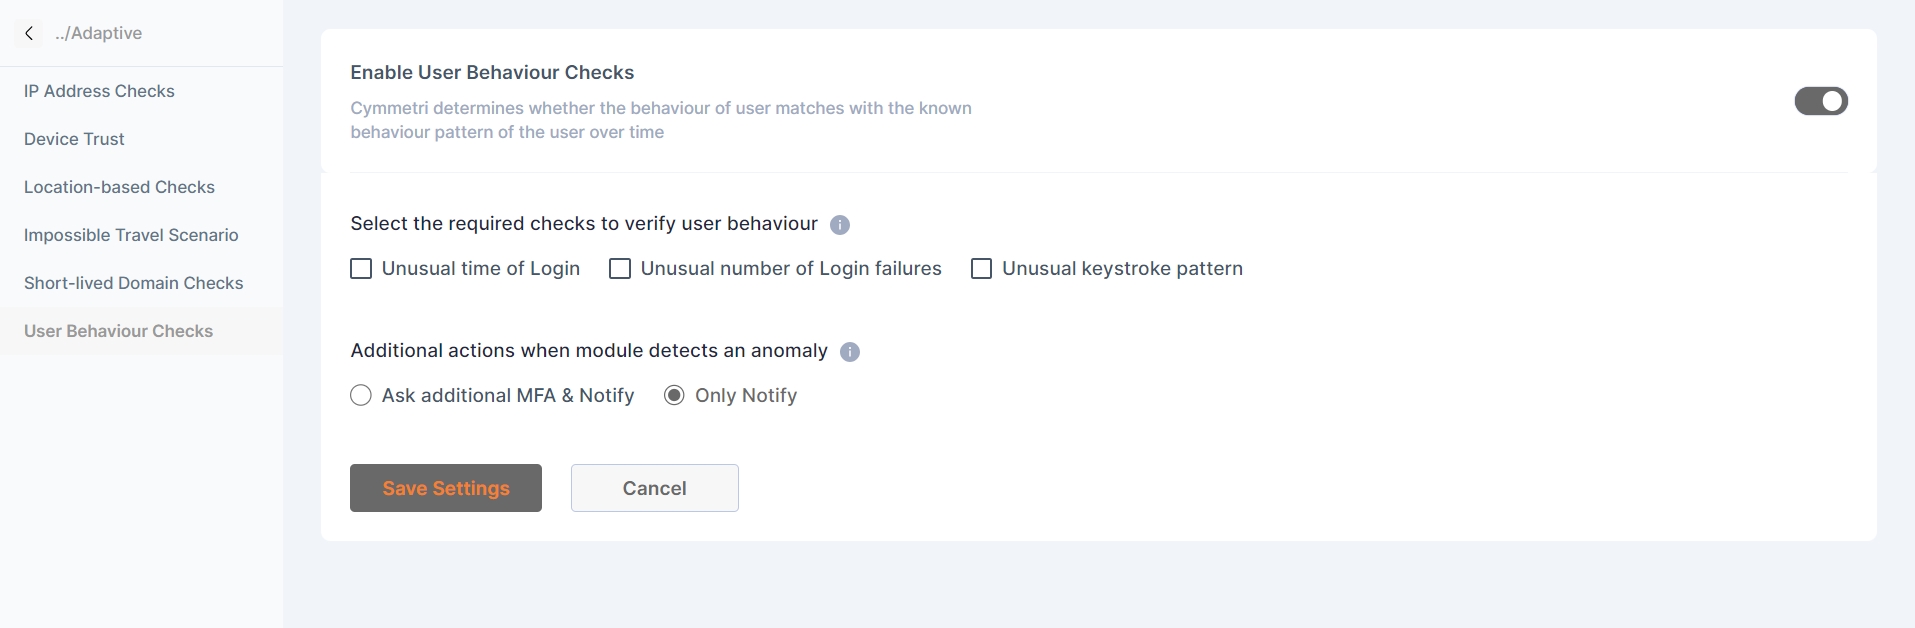1915x628 pixels.
Task: Click info icon next to required checks heading
Action: click(x=840, y=225)
